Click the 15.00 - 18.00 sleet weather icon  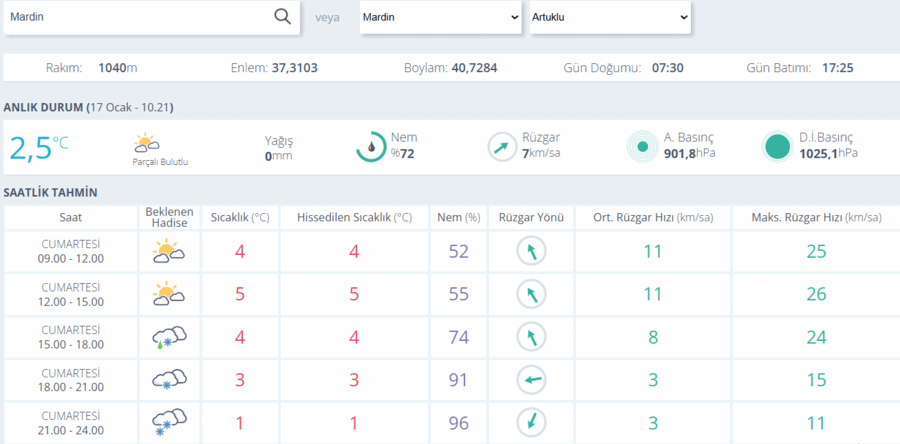(x=169, y=337)
